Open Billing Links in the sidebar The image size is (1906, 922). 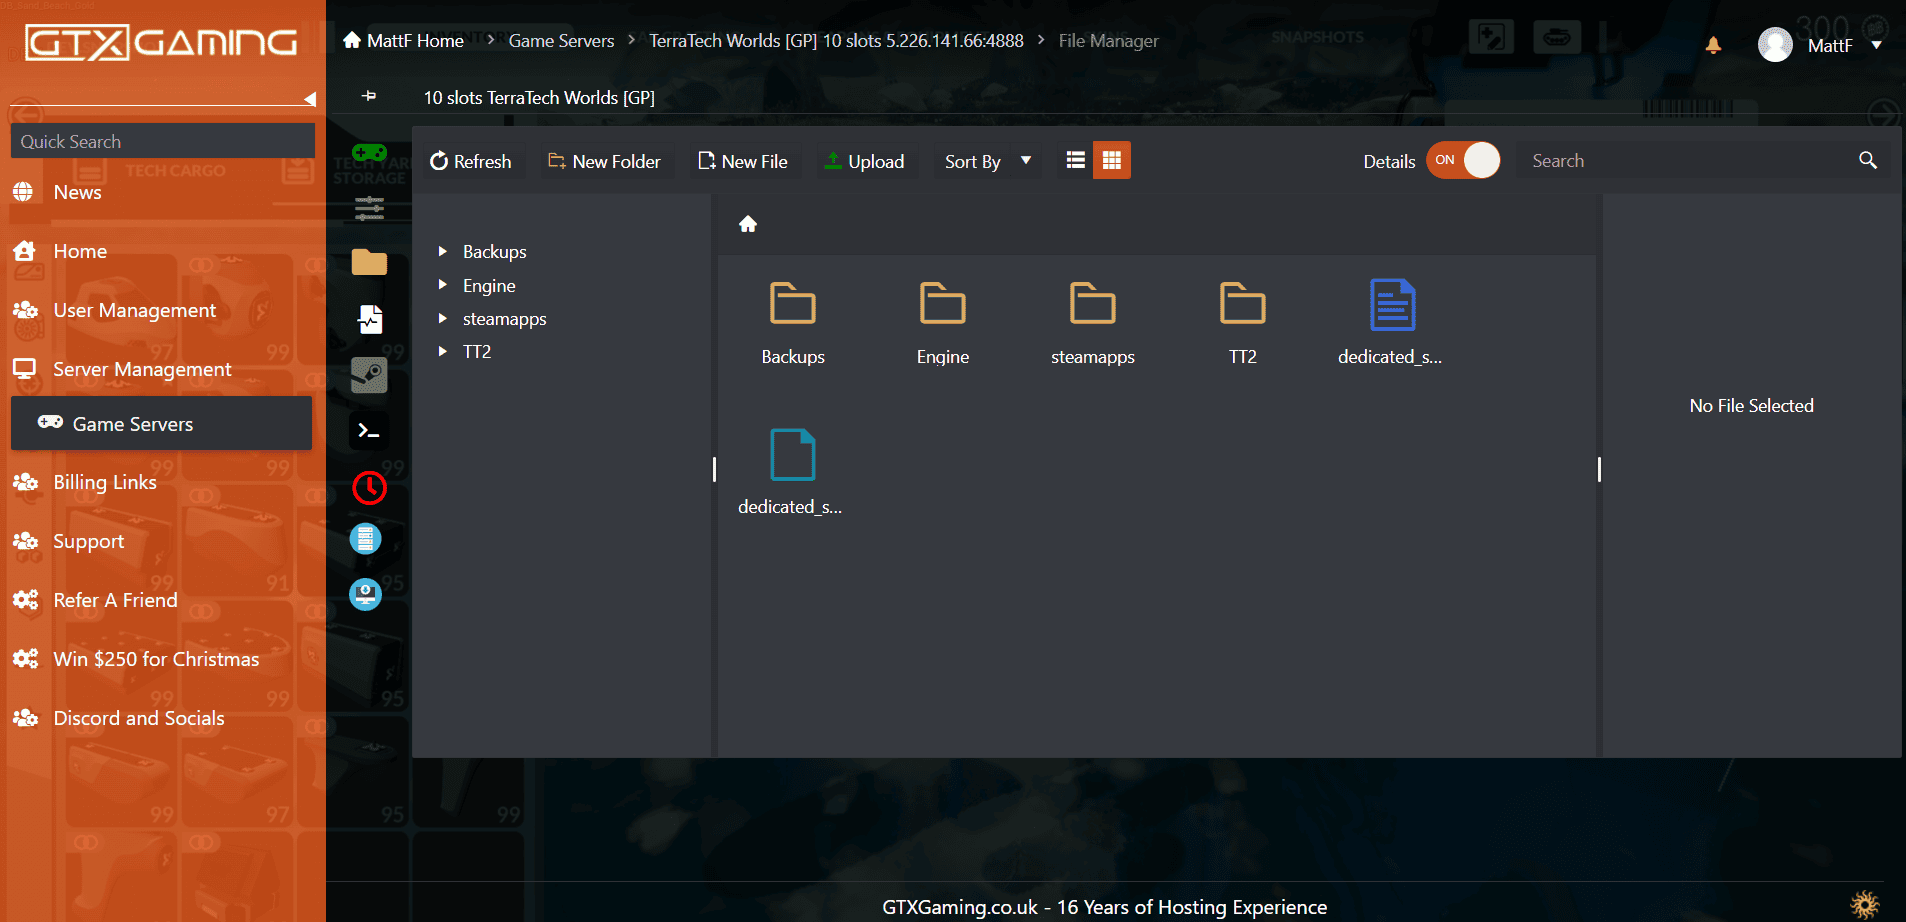[105, 483]
